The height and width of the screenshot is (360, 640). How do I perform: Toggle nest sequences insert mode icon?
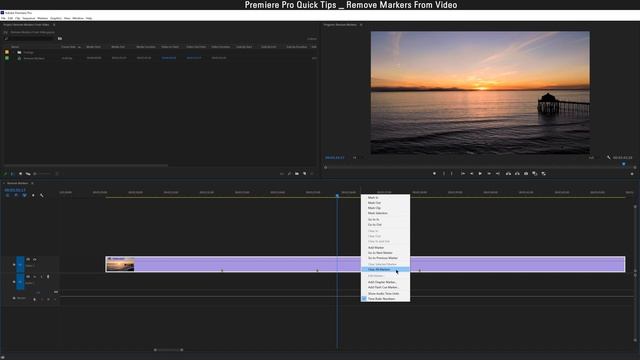[x=7, y=196]
